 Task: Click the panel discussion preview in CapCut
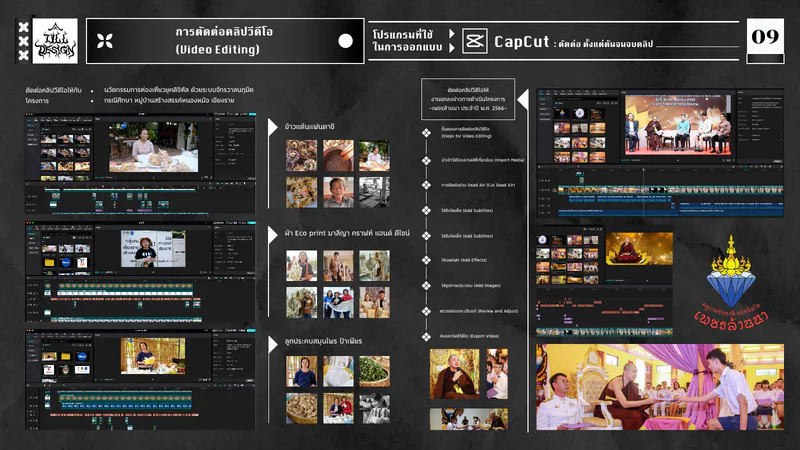[x=679, y=124]
